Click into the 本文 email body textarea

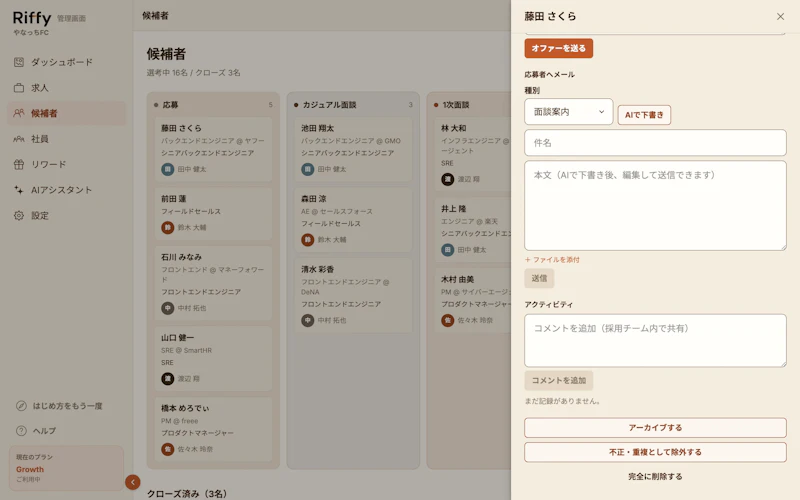click(655, 206)
